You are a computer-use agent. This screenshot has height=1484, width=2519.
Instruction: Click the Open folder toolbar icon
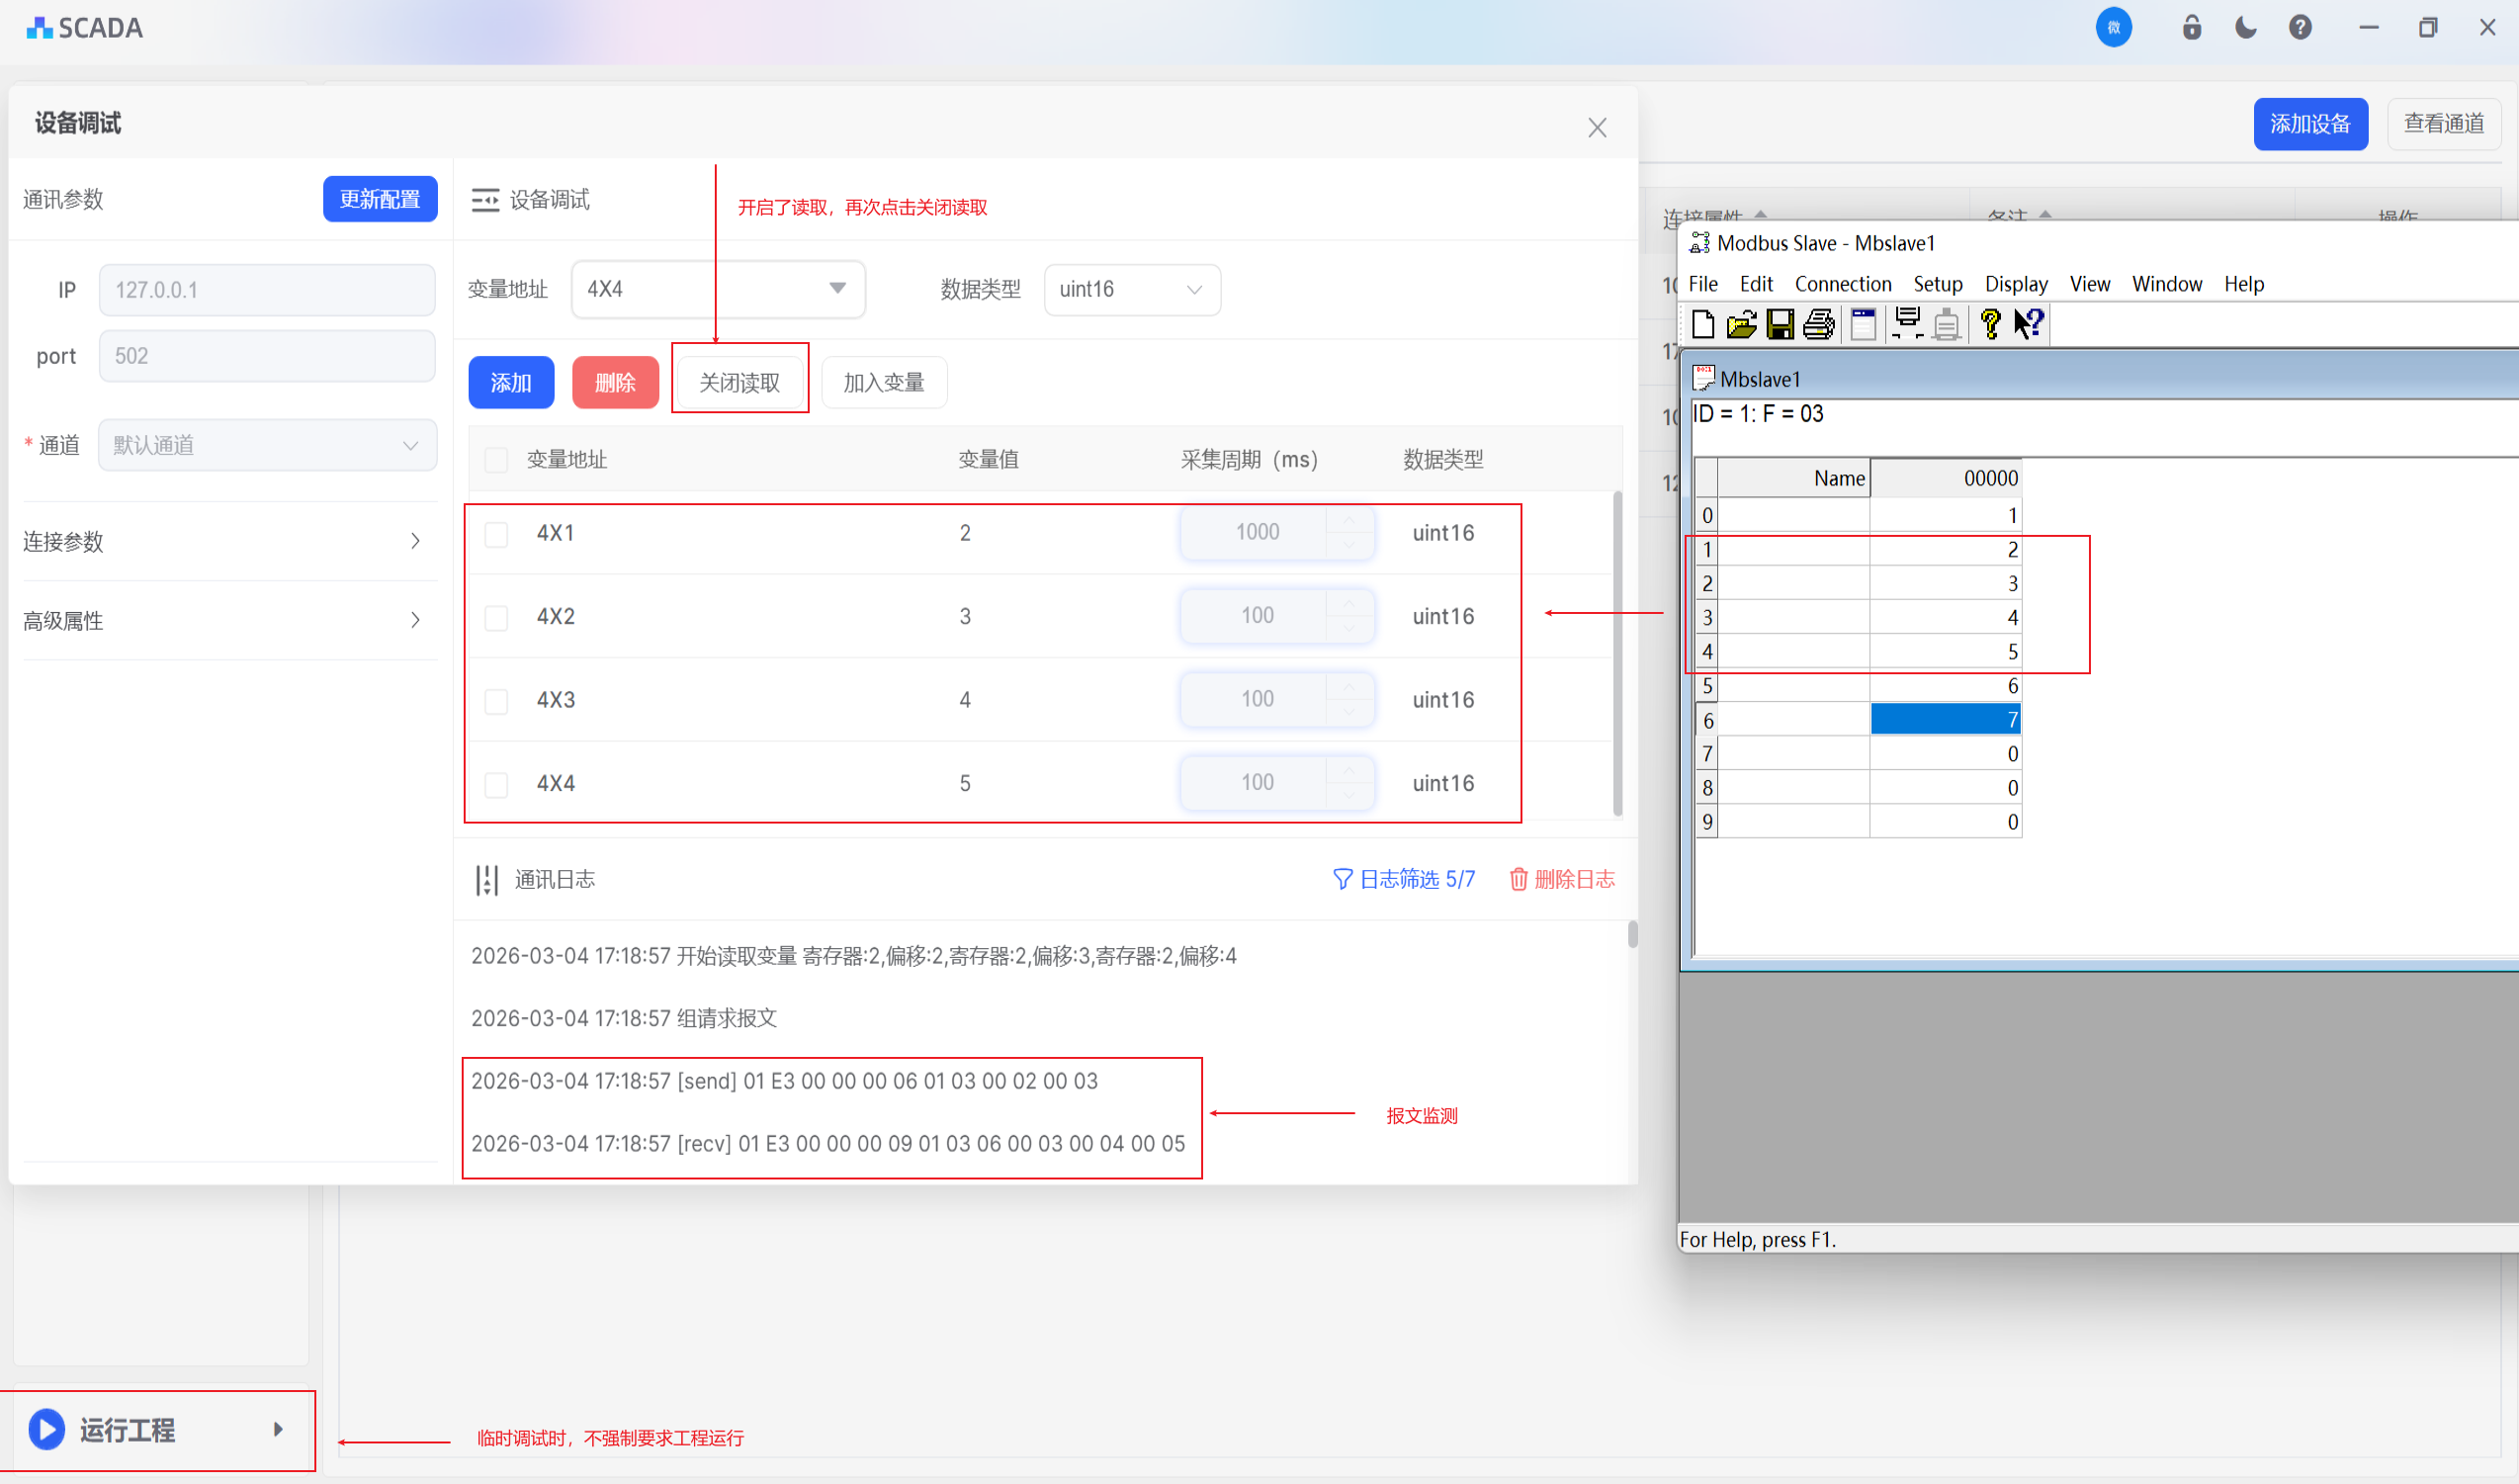pos(1741,324)
